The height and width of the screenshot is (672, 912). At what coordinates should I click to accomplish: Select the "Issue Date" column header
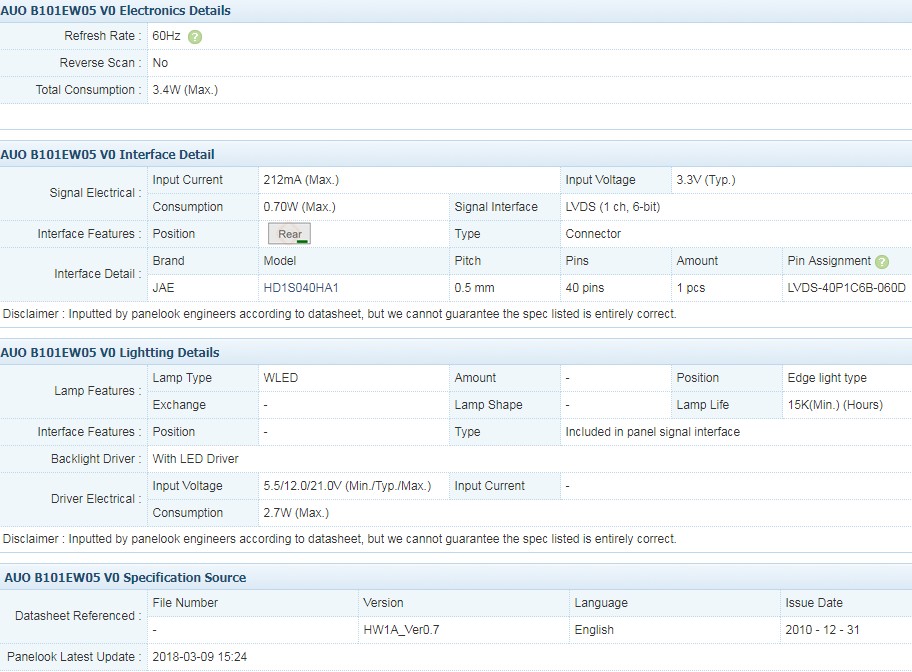pyautogui.click(x=814, y=603)
